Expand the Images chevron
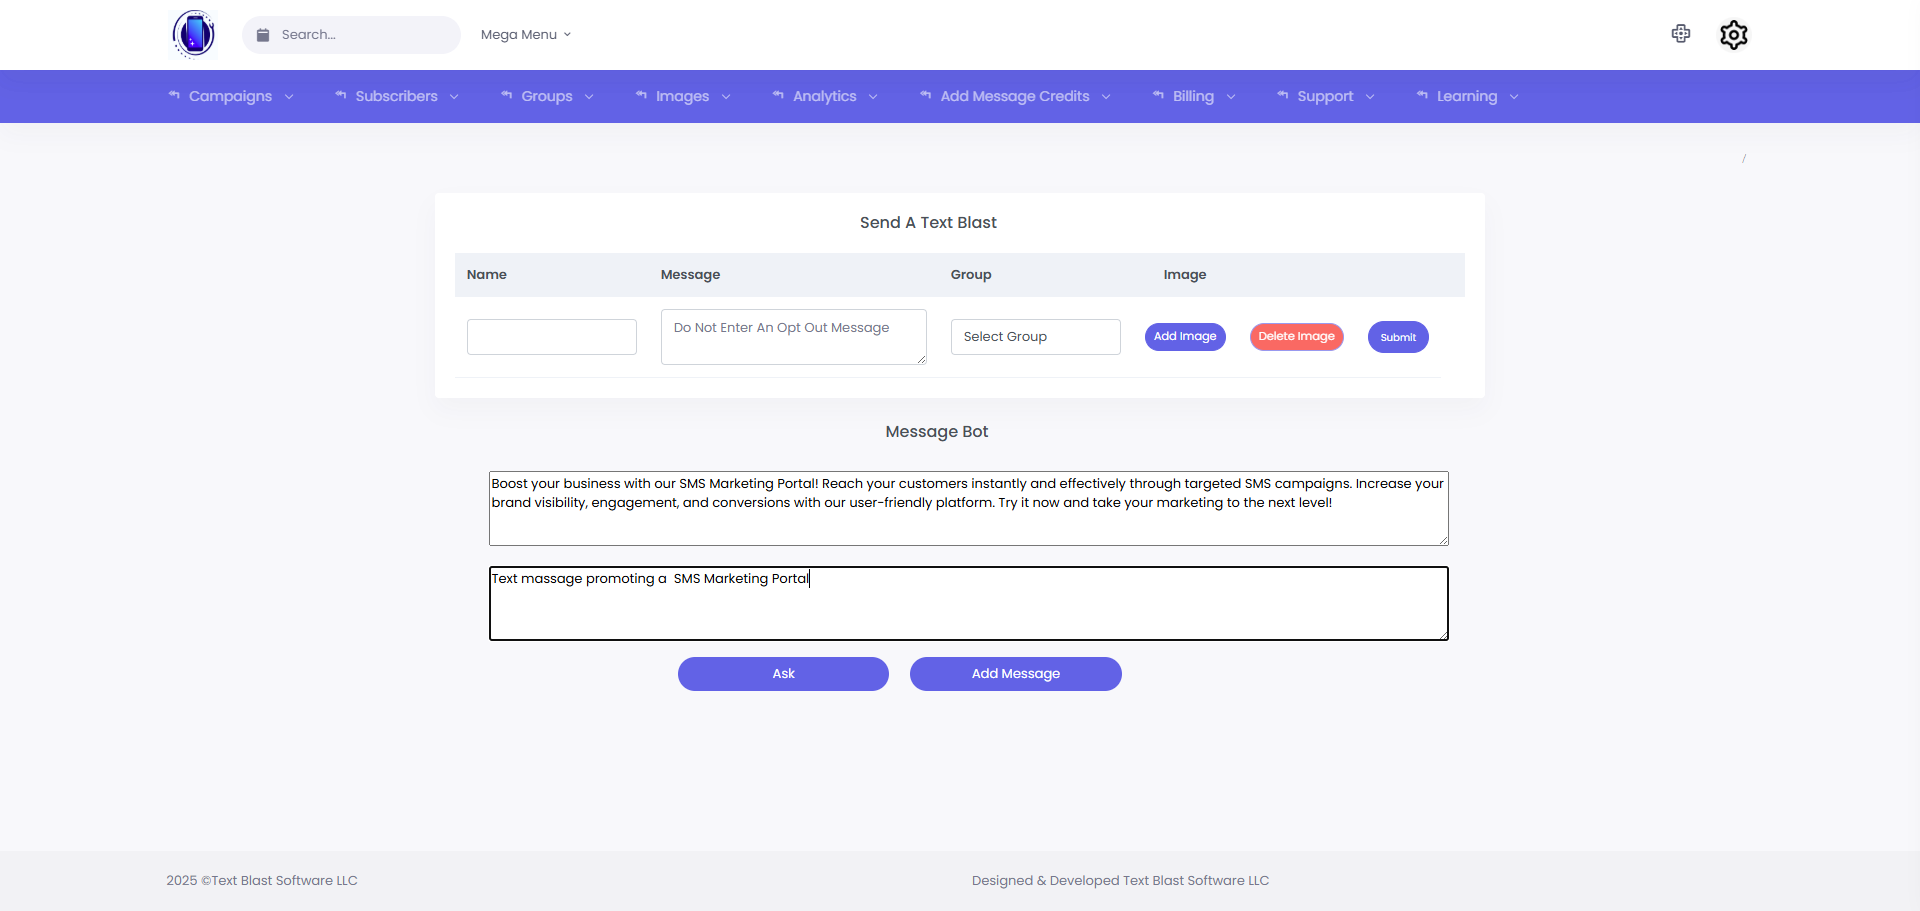This screenshot has height=911, width=1920. (x=726, y=97)
